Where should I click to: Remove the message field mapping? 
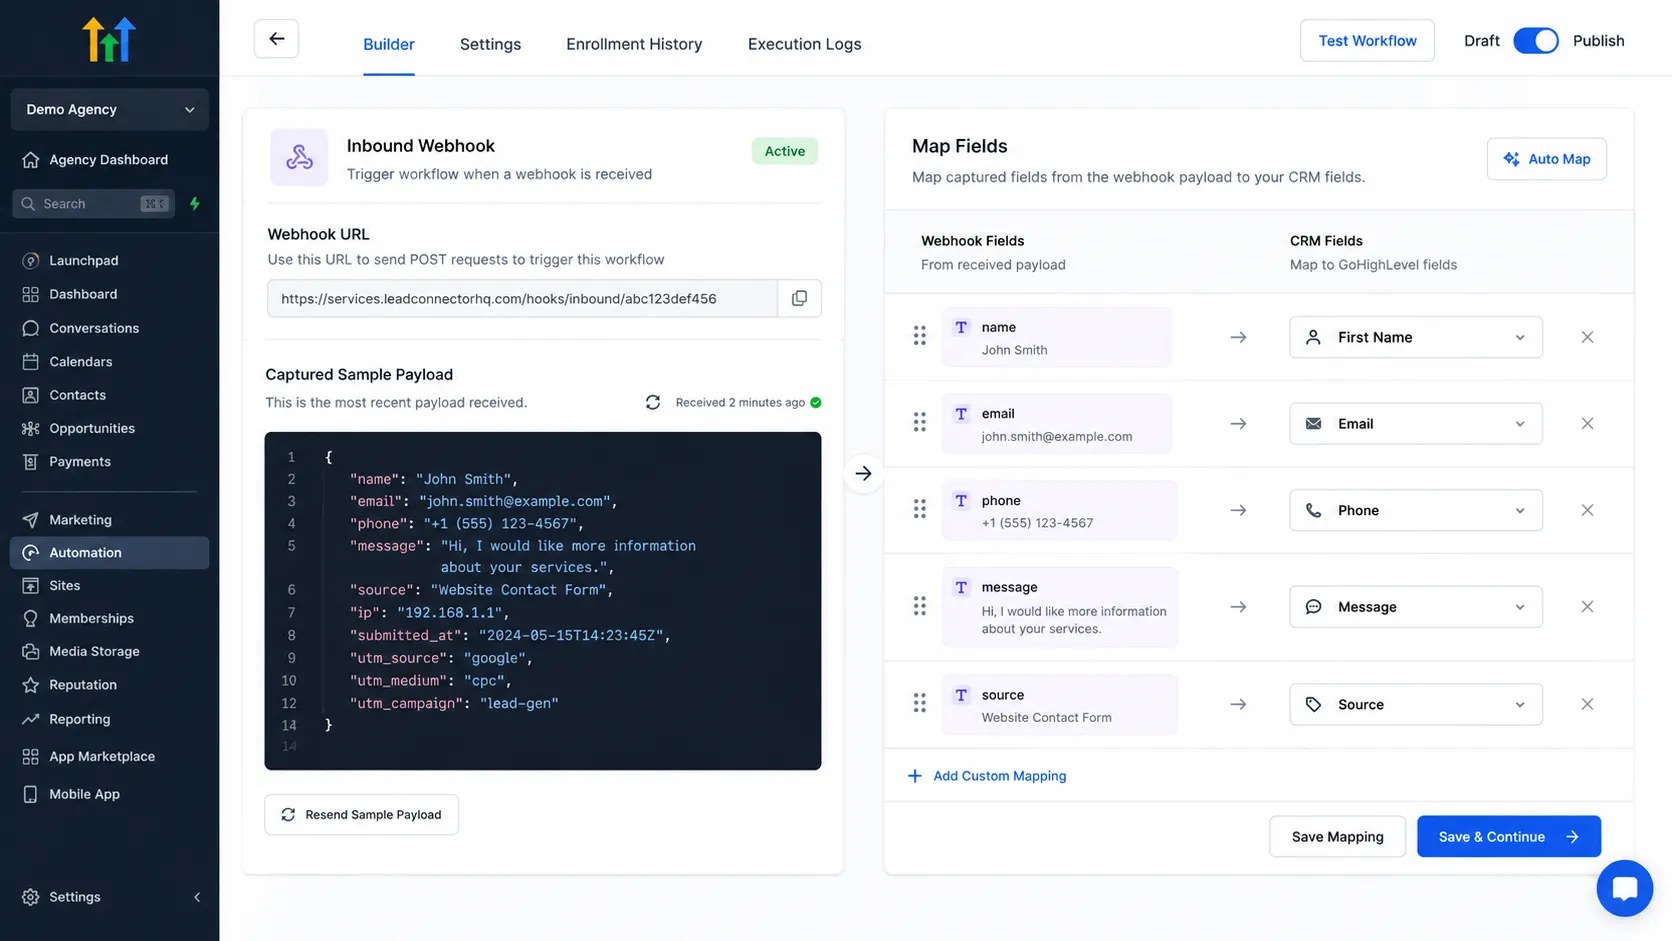click(1587, 607)
